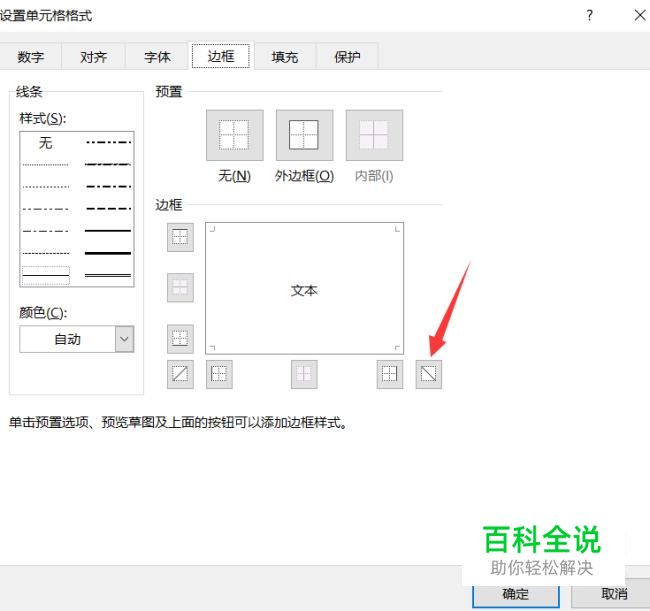The width and height of the screenshot is (650, 611).
Task: Switch to the 对齐 tab
Action: 94,56
